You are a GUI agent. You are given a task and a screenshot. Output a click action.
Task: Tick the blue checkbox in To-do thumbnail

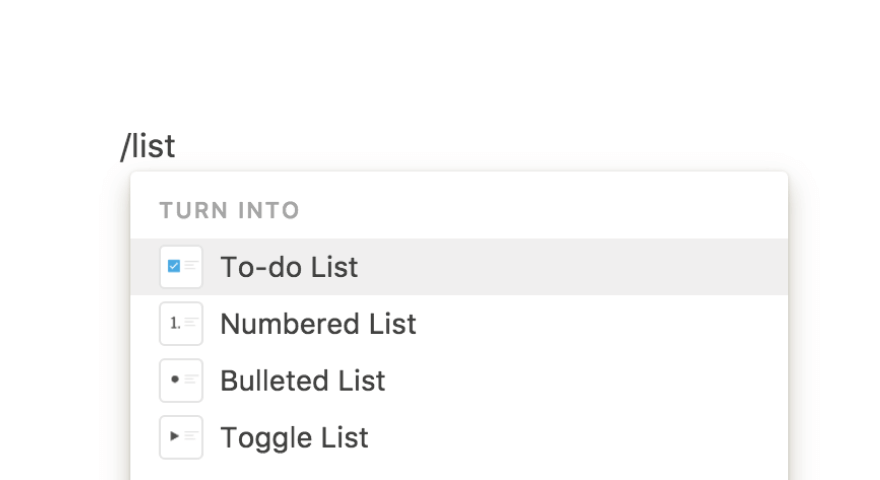[x=174, y=266]
